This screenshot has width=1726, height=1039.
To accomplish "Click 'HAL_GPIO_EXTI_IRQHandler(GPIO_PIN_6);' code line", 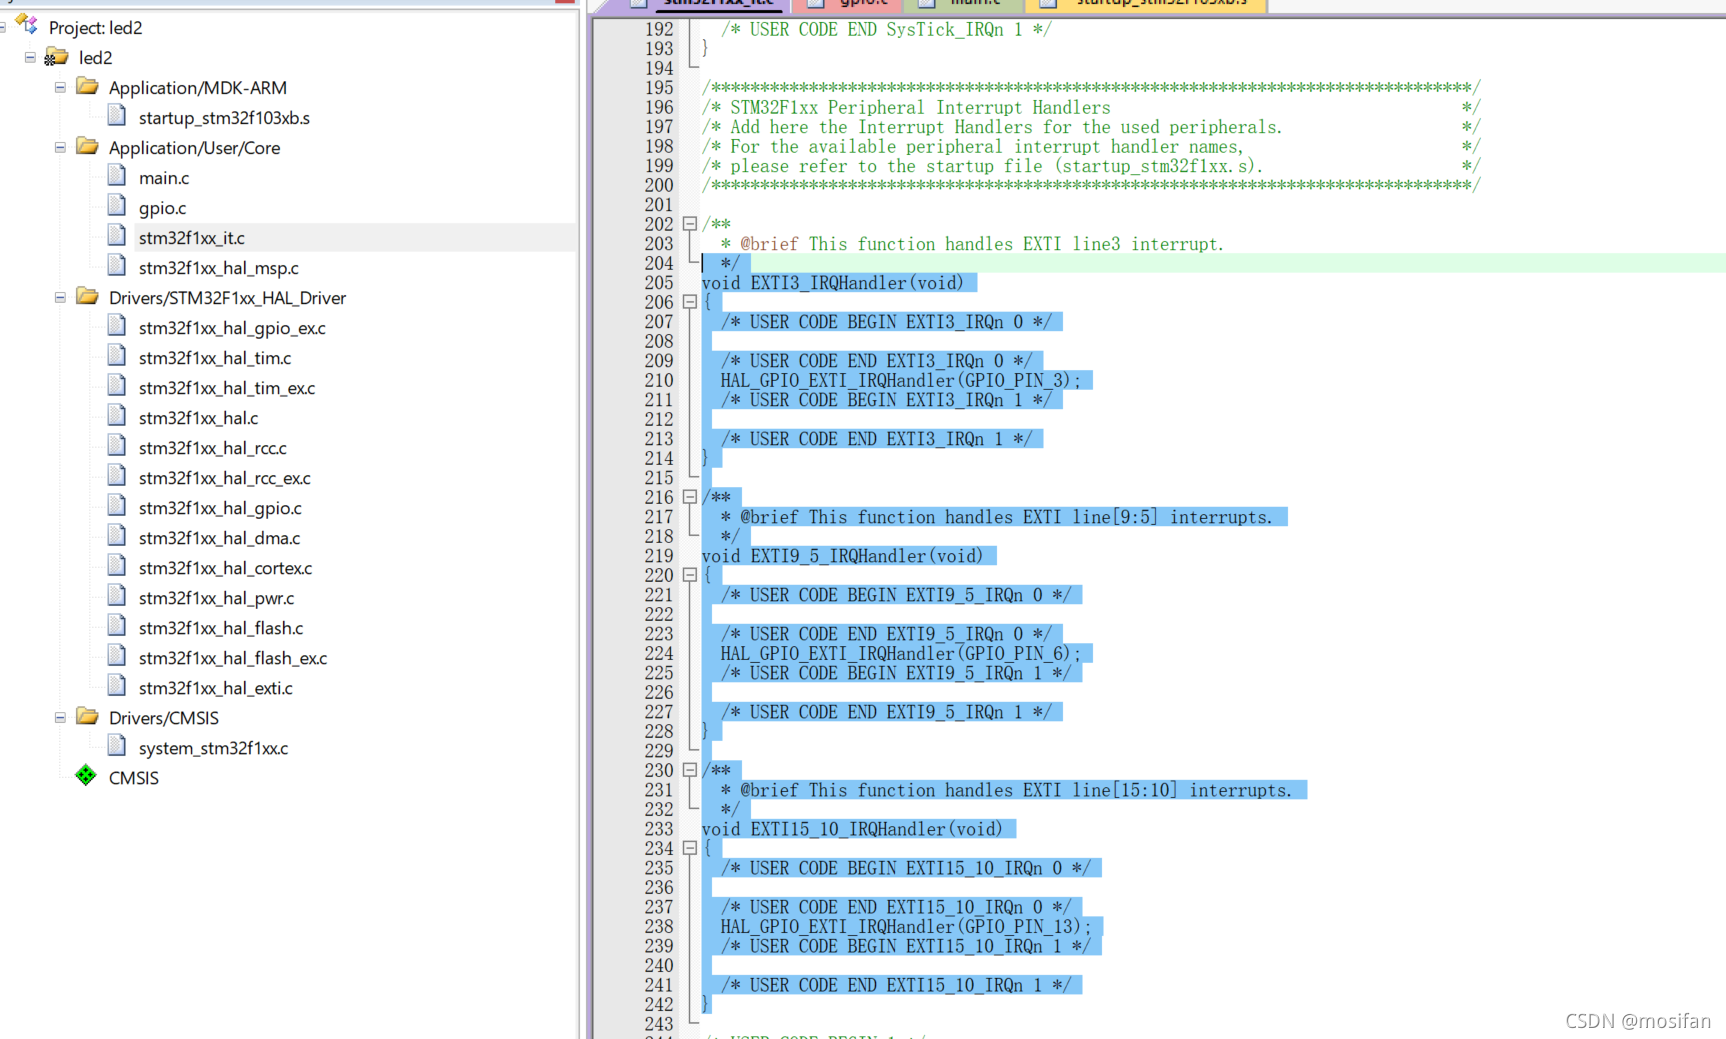I will [x=900, y=653].
